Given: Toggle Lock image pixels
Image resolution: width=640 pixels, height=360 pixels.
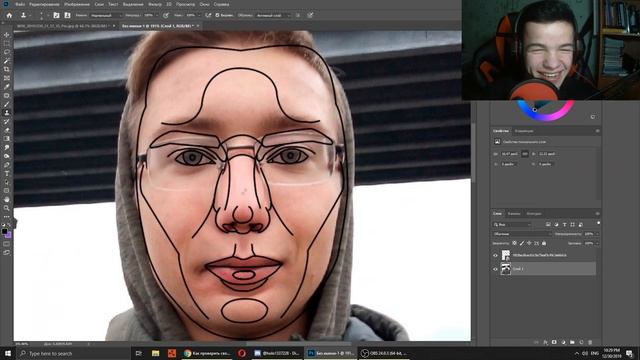Looking at the screenshot, I should pos(522,243).
